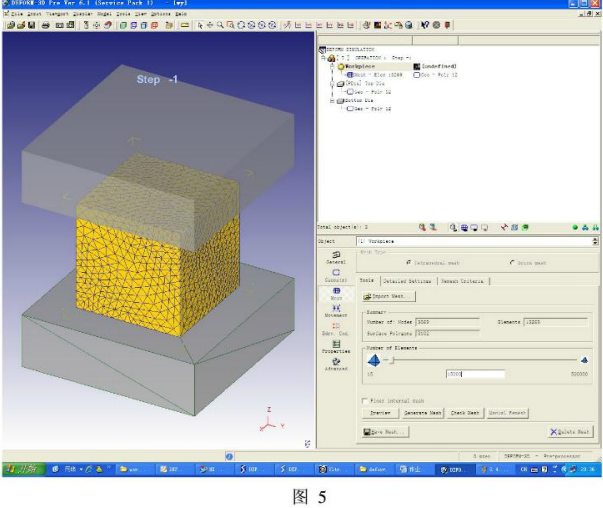Image resolution: width=603 pixels, height=508 pixels.
Task: Click the printer icon in top toolbar
Action: (x=45, y=25)
